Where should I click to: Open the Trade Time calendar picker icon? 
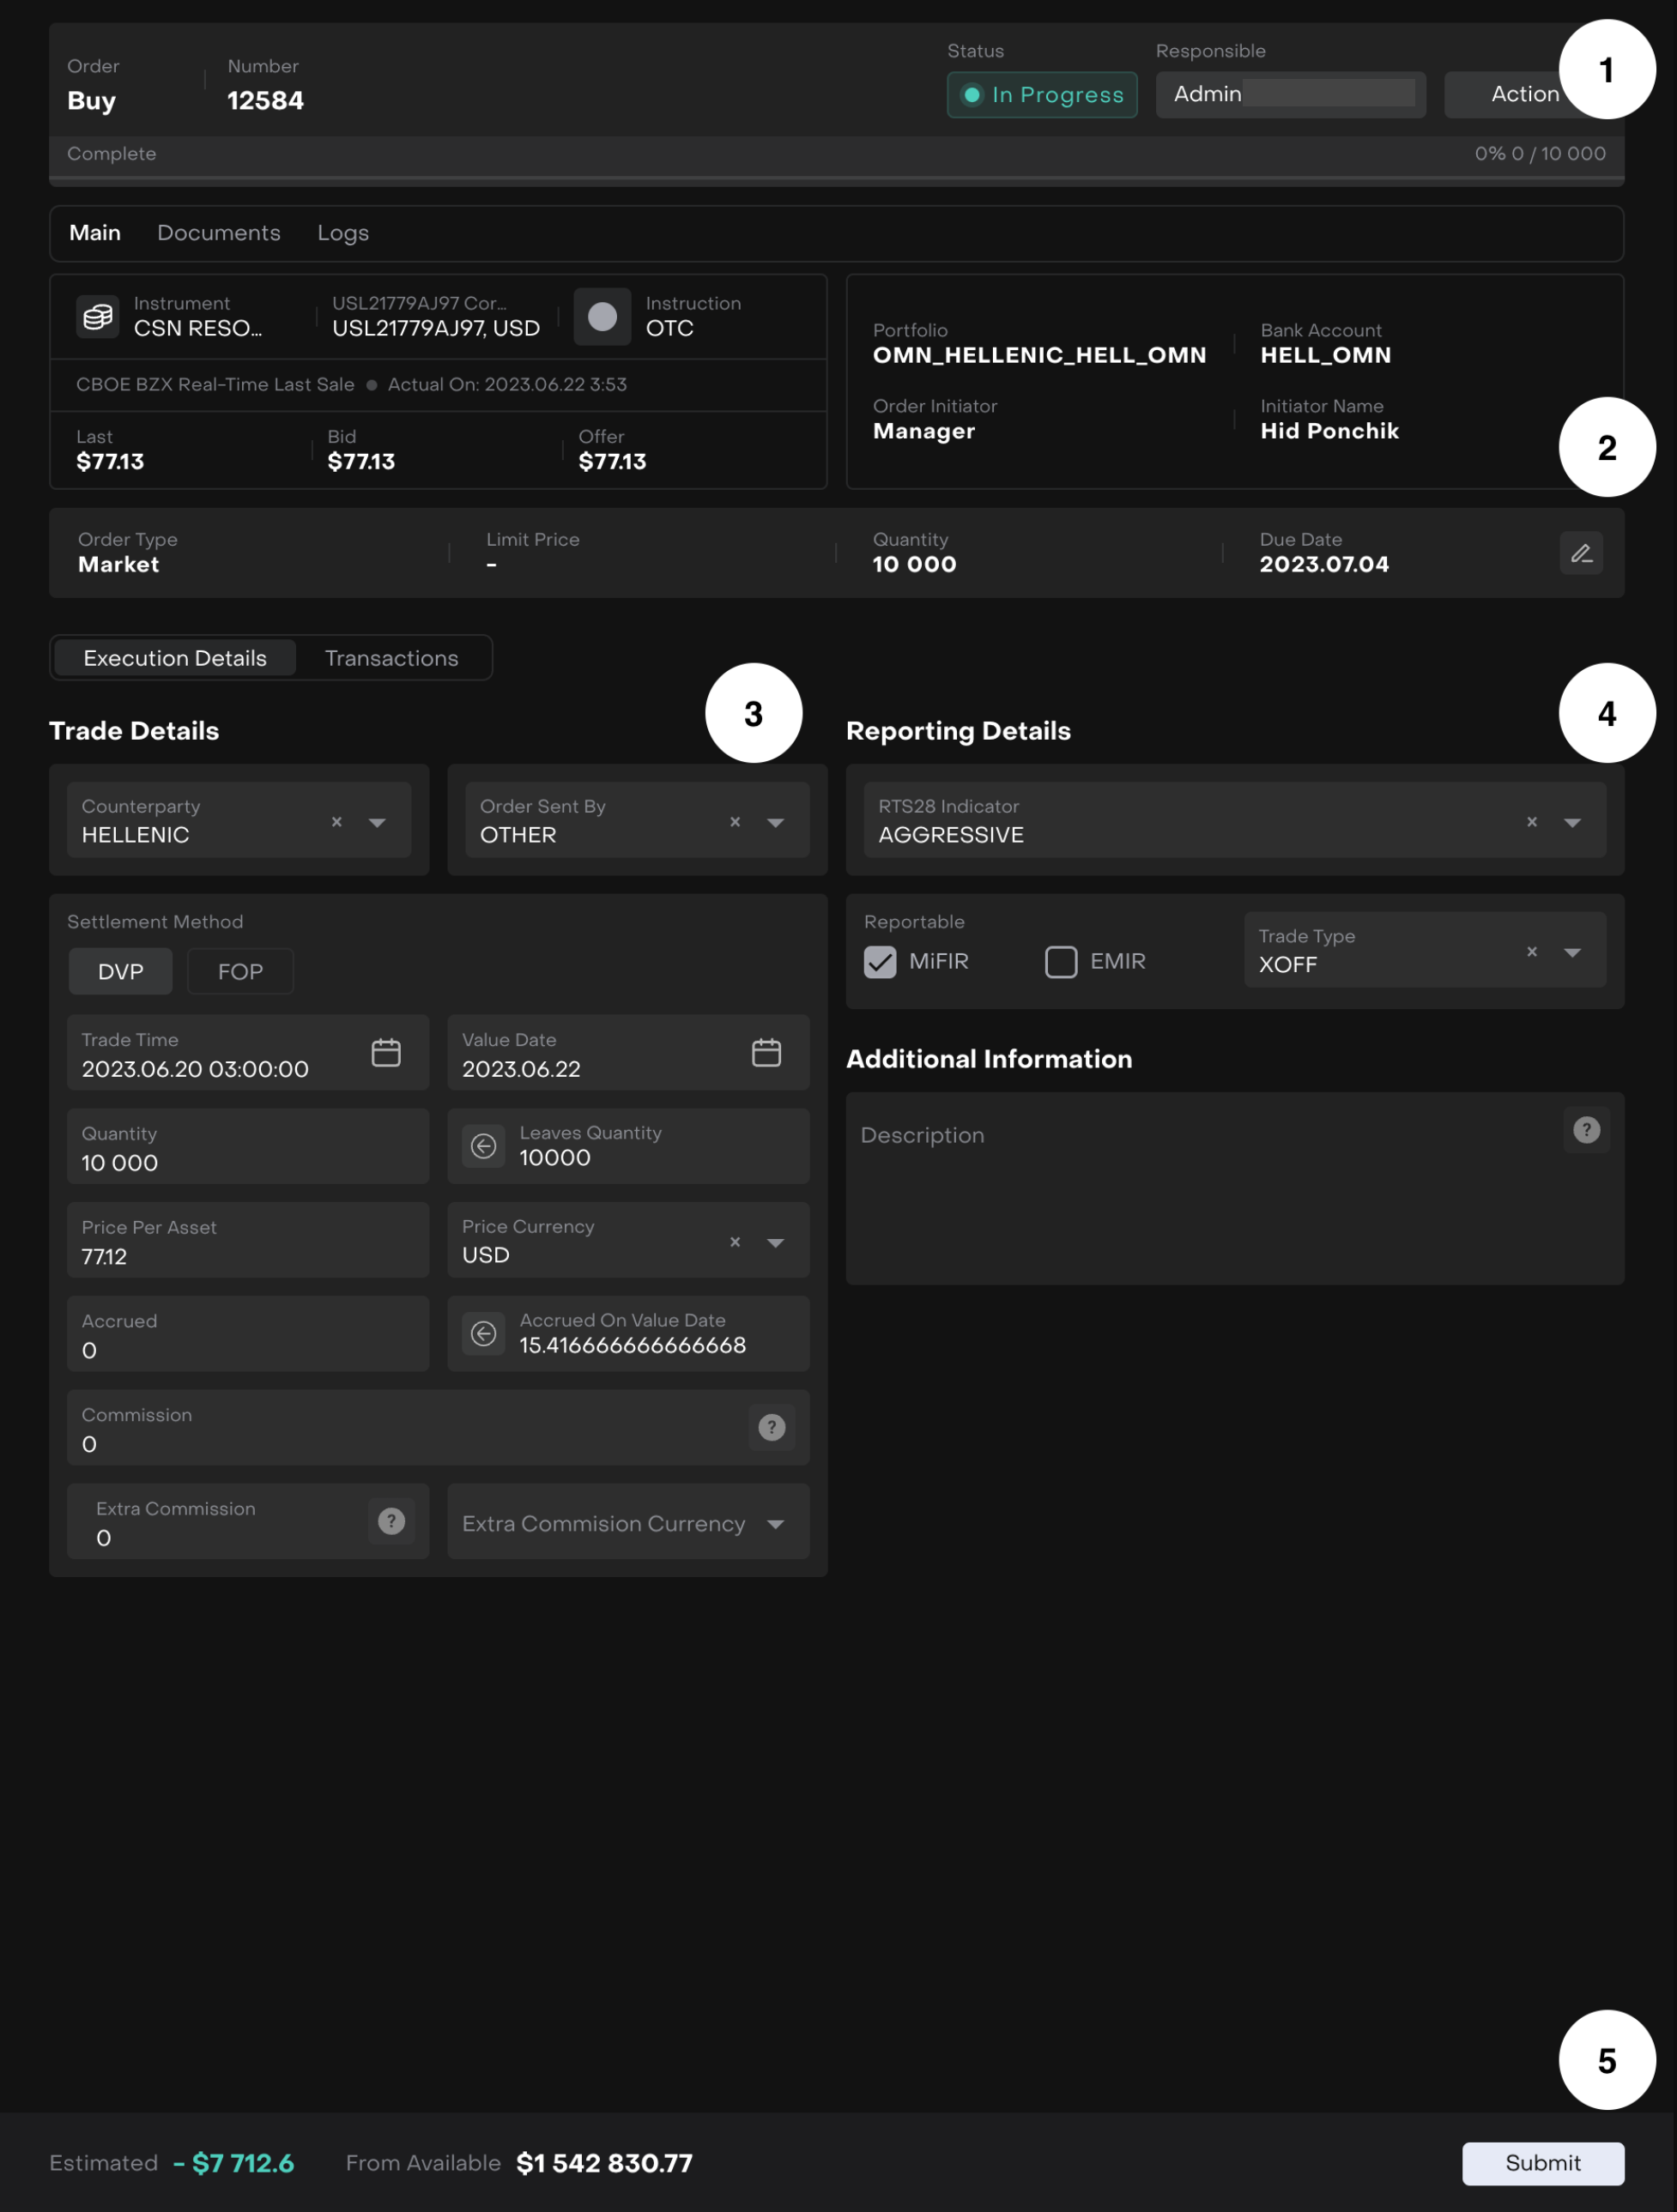[x=386, y=1052]
